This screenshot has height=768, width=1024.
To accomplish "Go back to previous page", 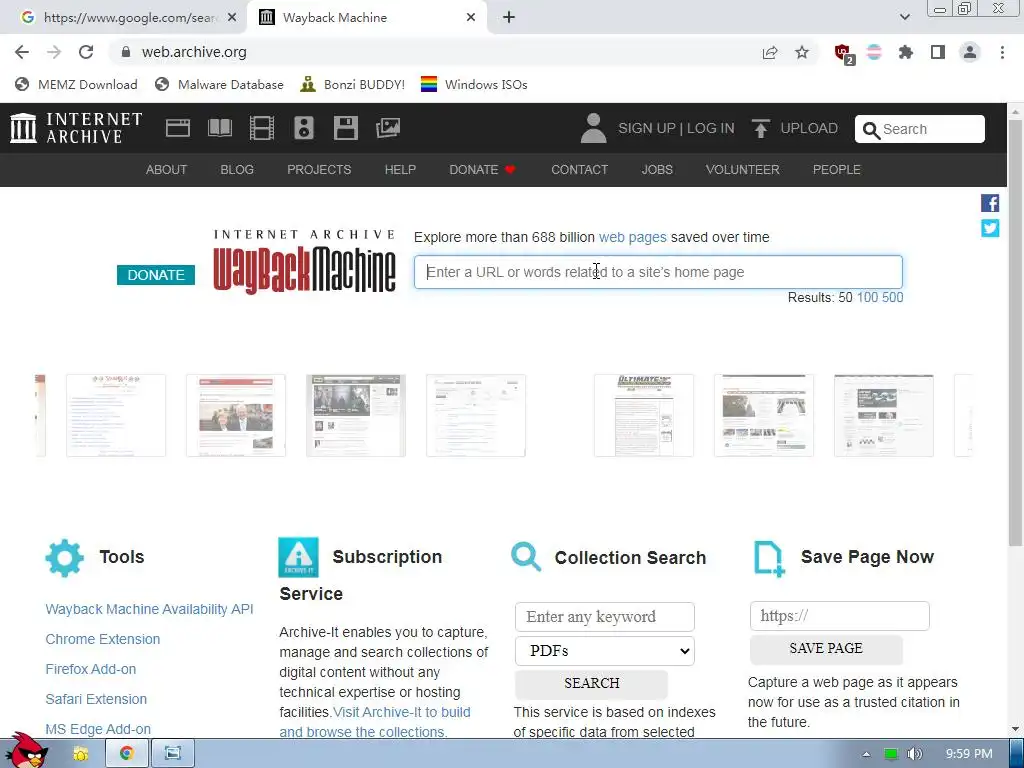I will 22,52.
